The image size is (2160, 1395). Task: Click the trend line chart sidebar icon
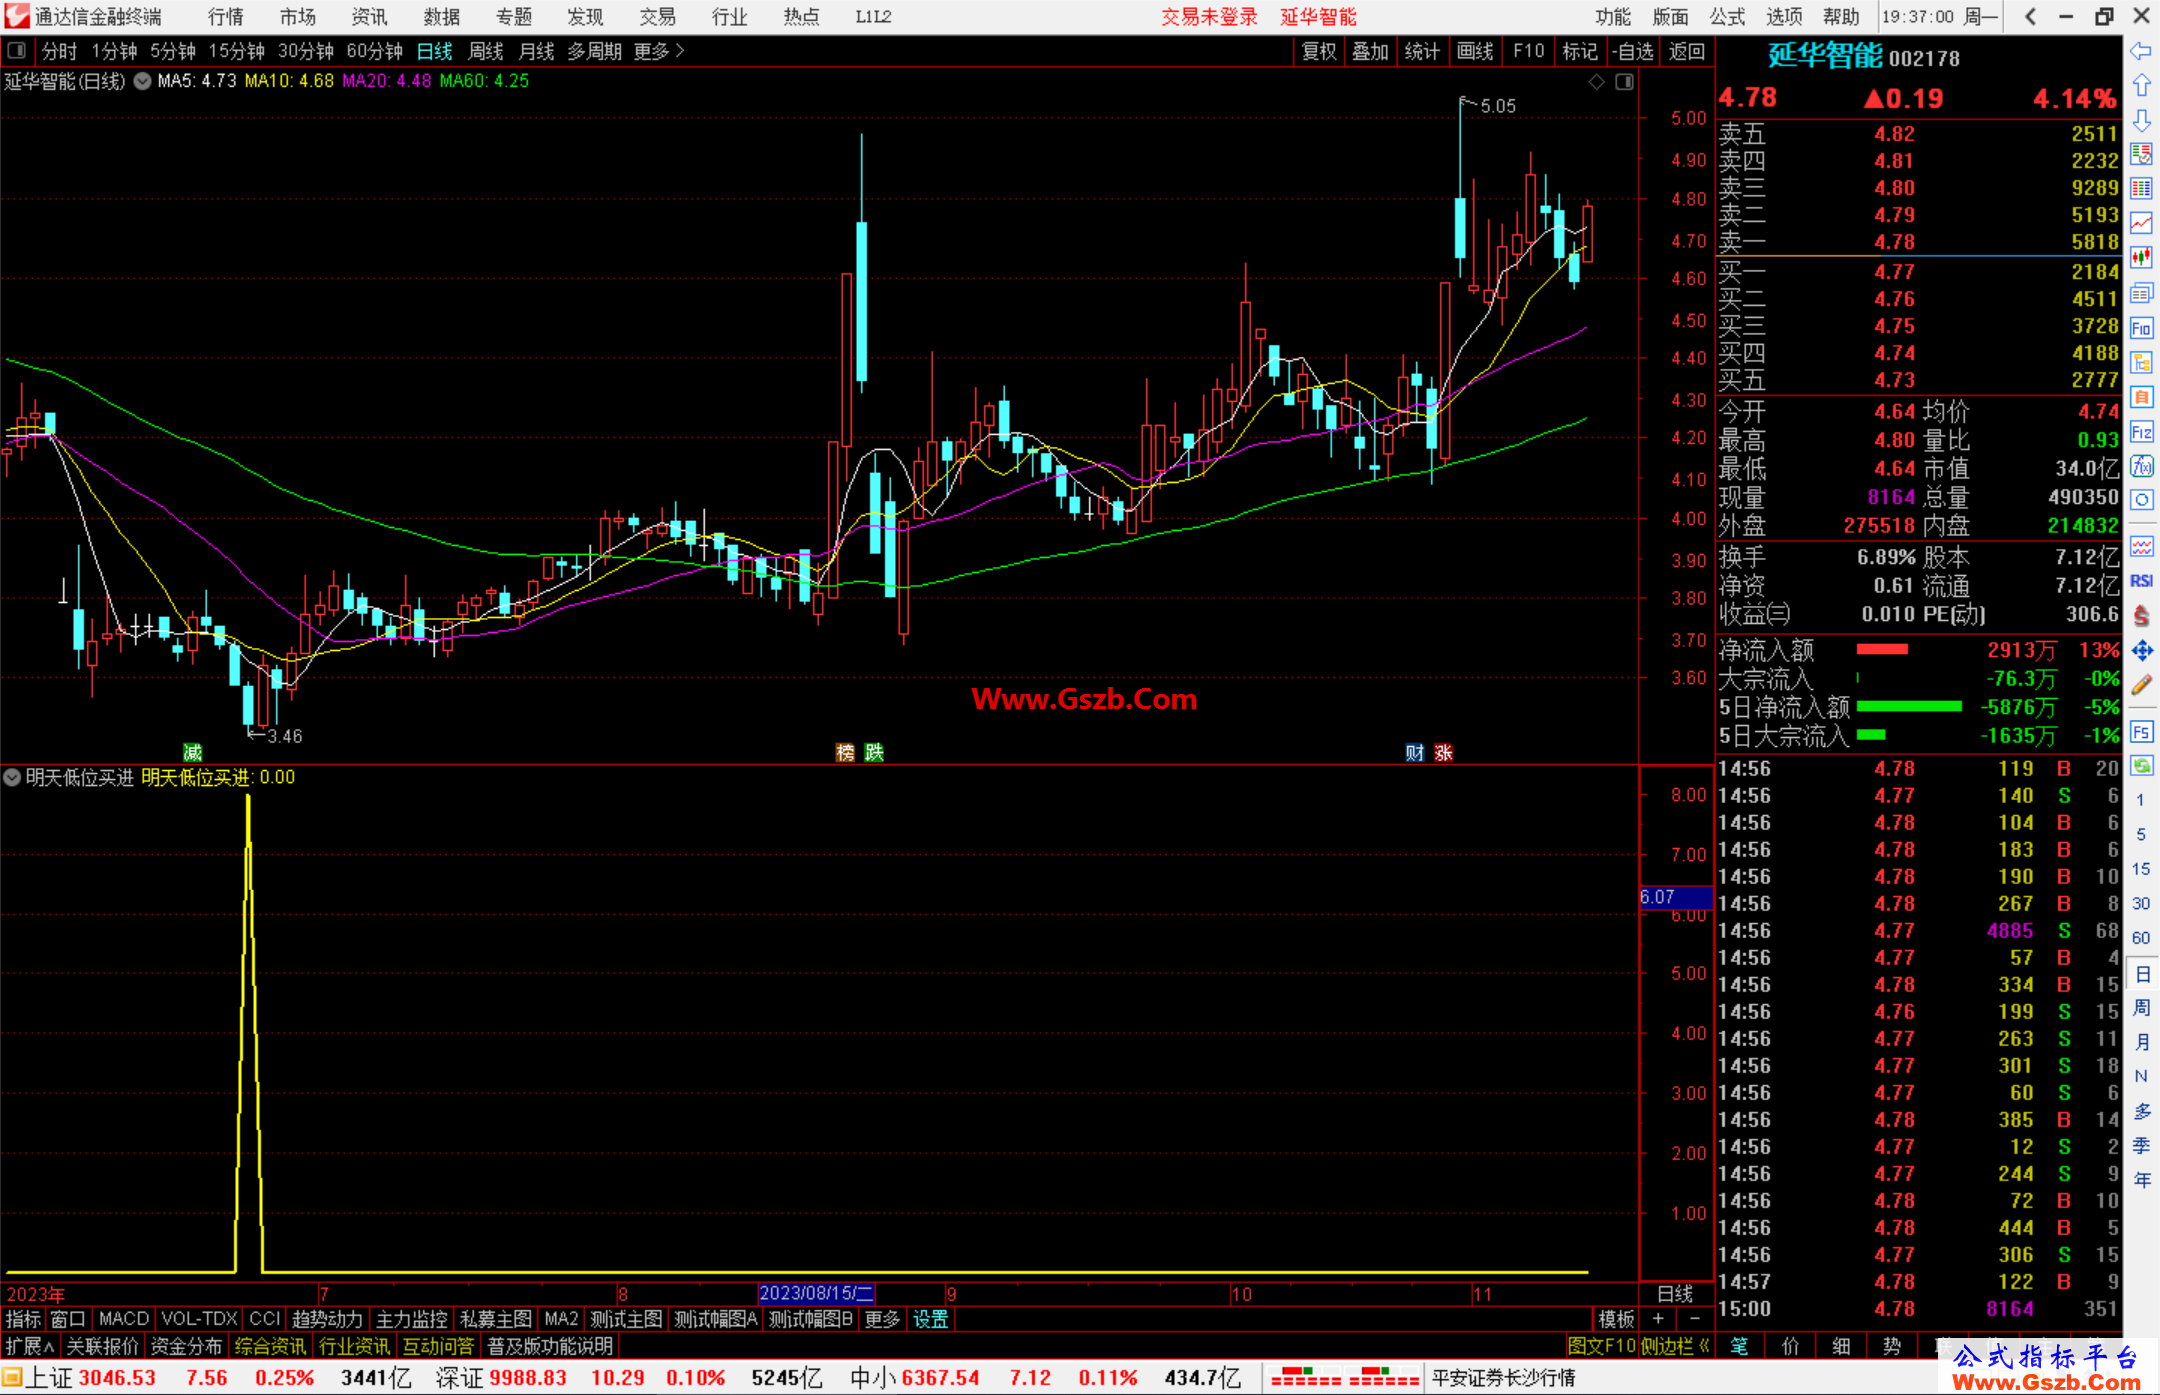pos(2141,223)
